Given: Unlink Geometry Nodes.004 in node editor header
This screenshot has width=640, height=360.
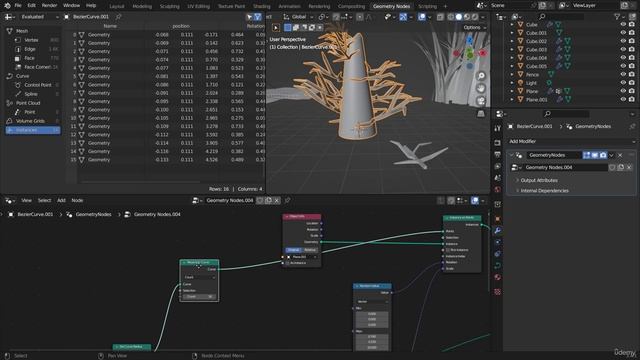Looking at the screenshot, I should coord(277,200).
